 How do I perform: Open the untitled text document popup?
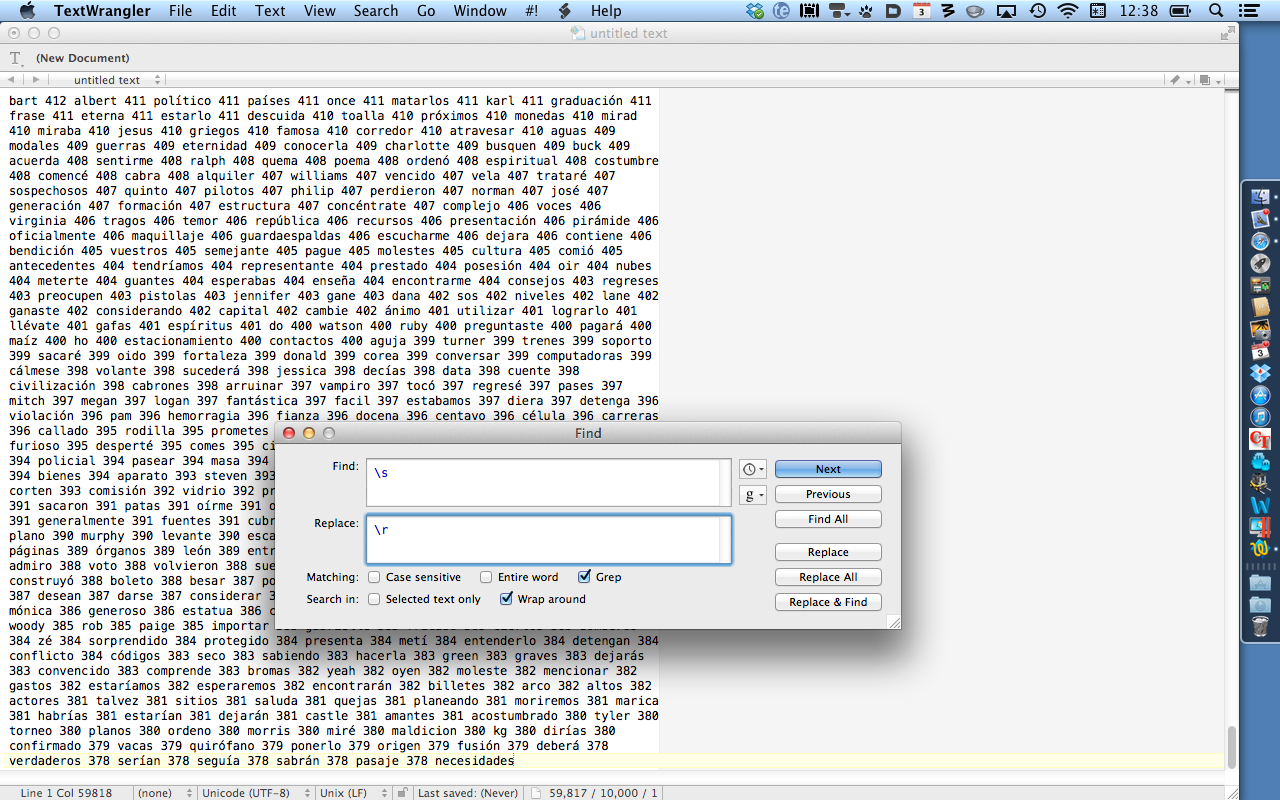[x=108, y=80]
